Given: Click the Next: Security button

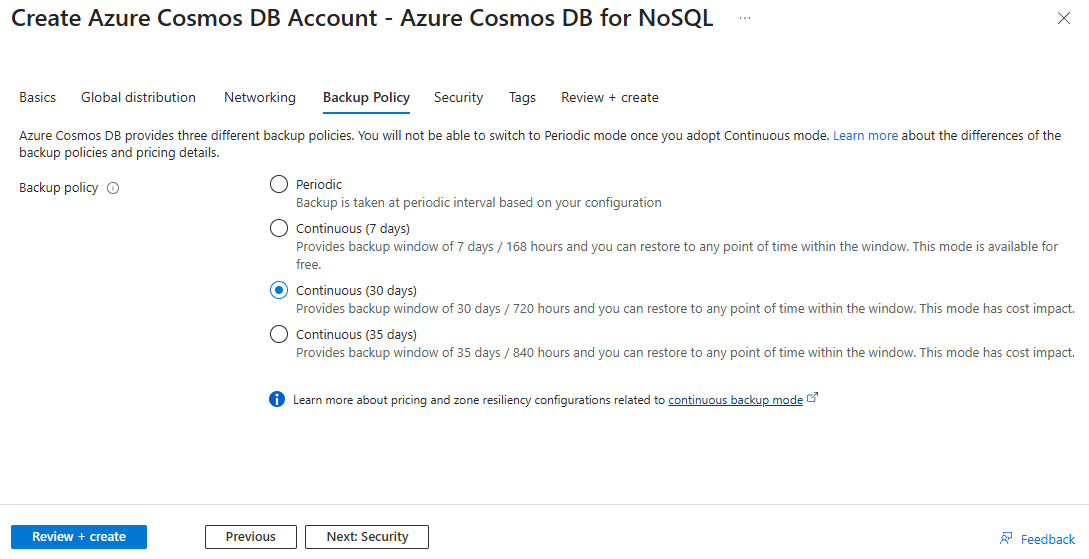Looking at the screenshot, I should 367,537.
